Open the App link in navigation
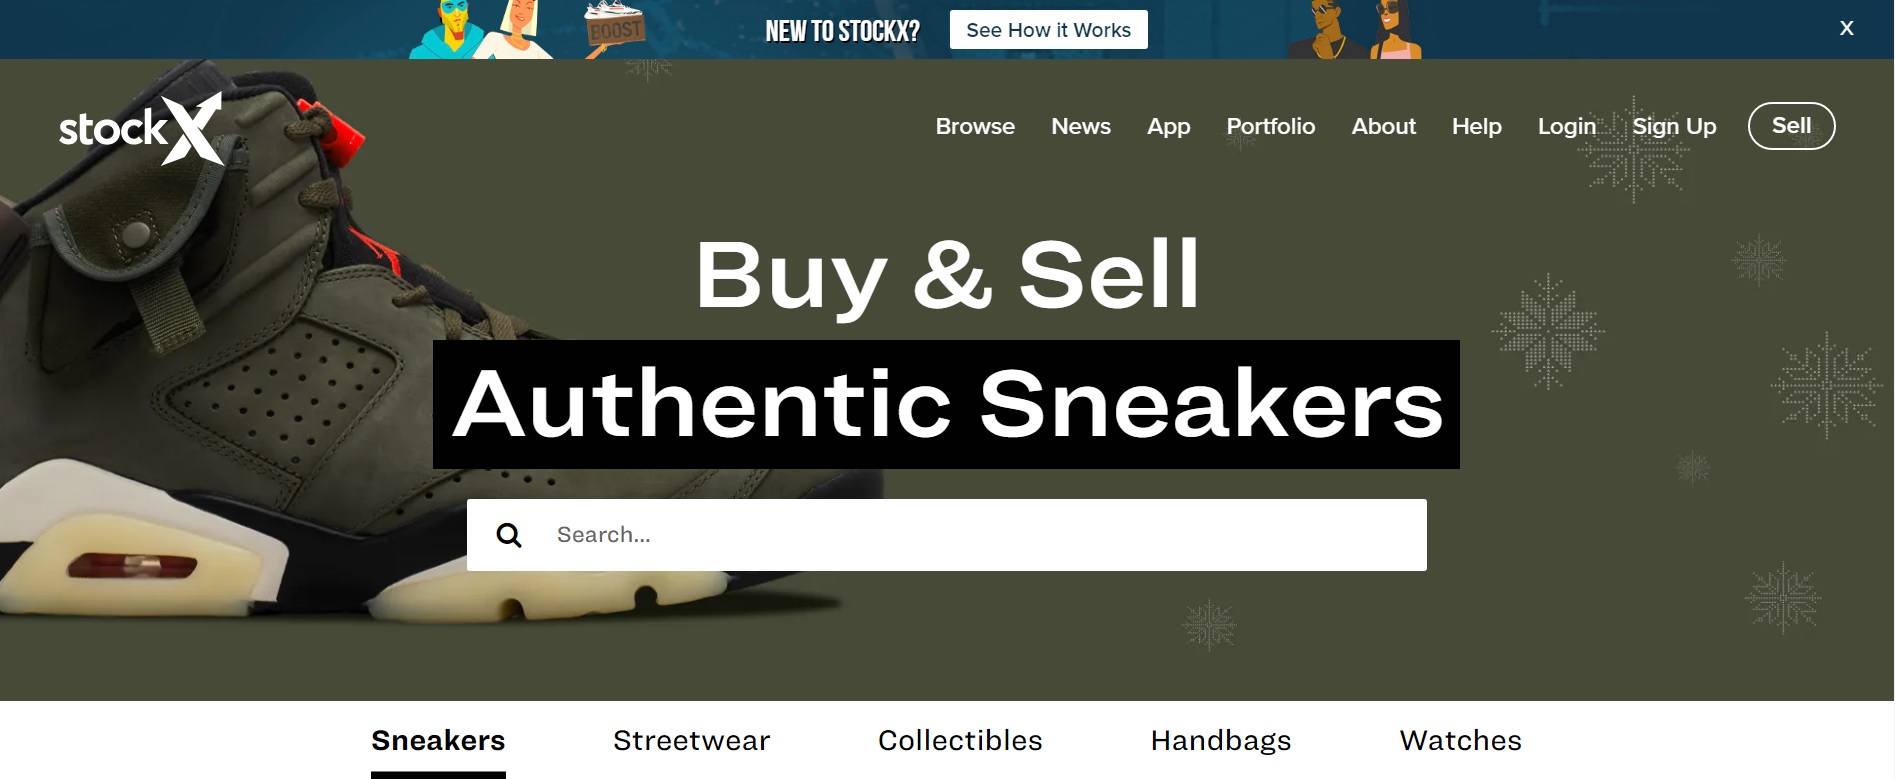Viewport: 1895px width, 779px height. 1168,127
